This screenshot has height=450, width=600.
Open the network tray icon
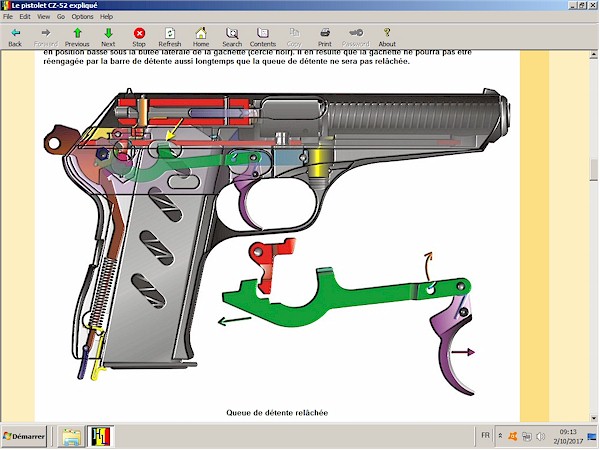[527, 436]
